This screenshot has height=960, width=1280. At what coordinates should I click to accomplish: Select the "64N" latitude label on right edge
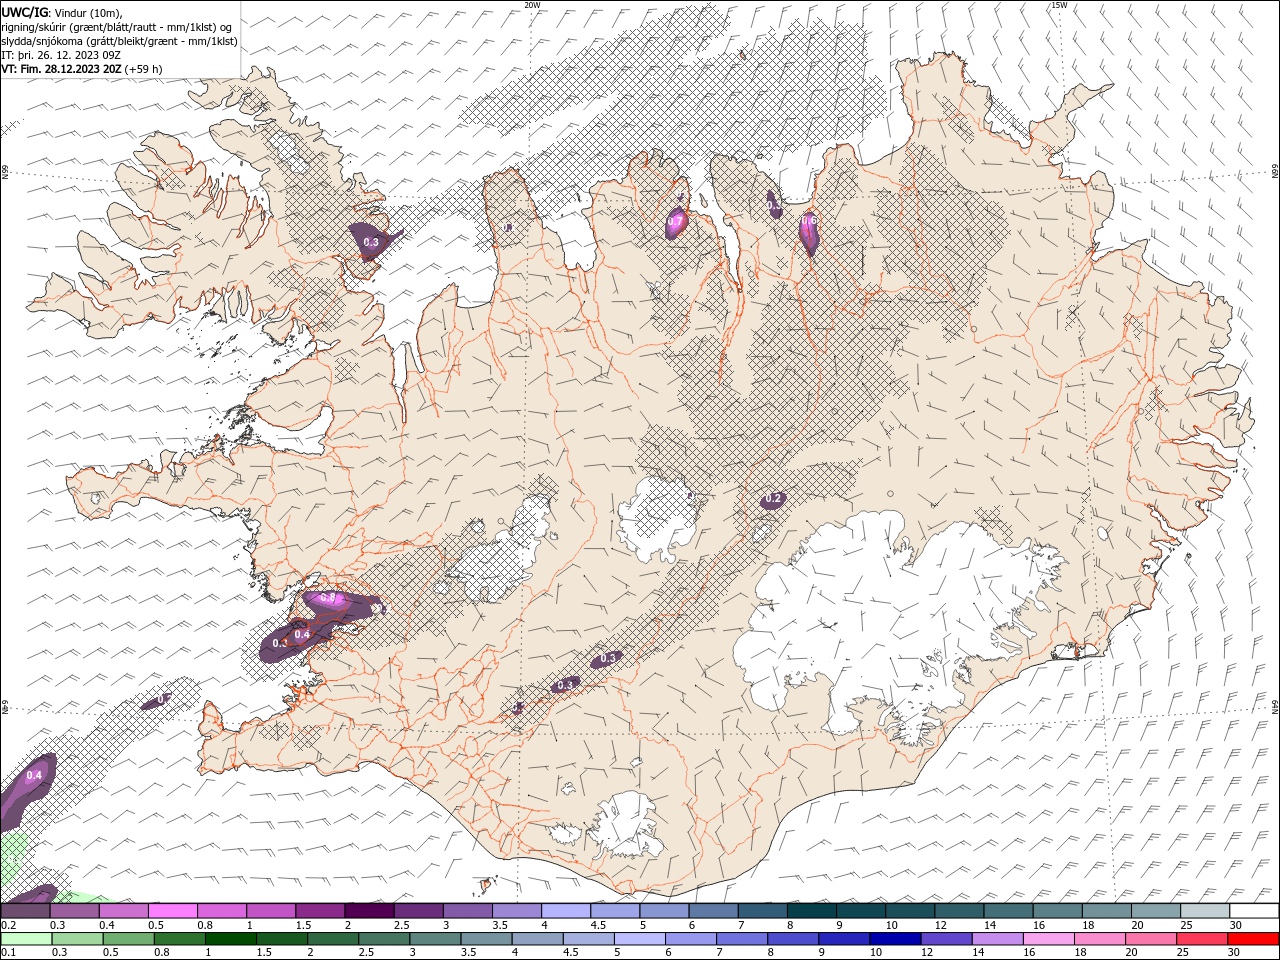(1275, 707)
